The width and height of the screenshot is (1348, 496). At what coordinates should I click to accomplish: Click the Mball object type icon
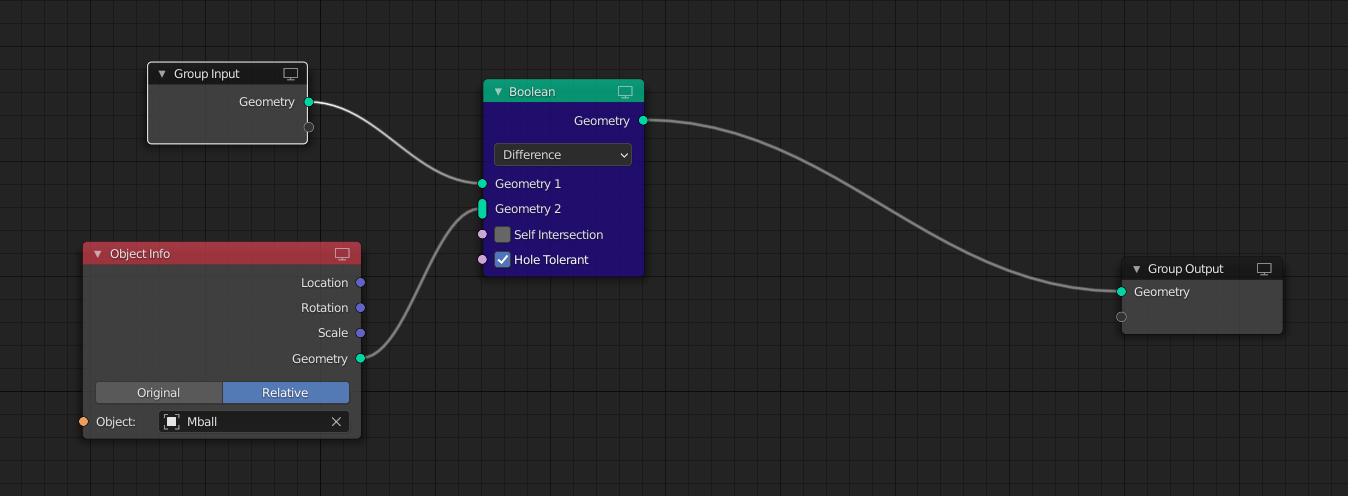pyautogui.click(x=172, y=422)
